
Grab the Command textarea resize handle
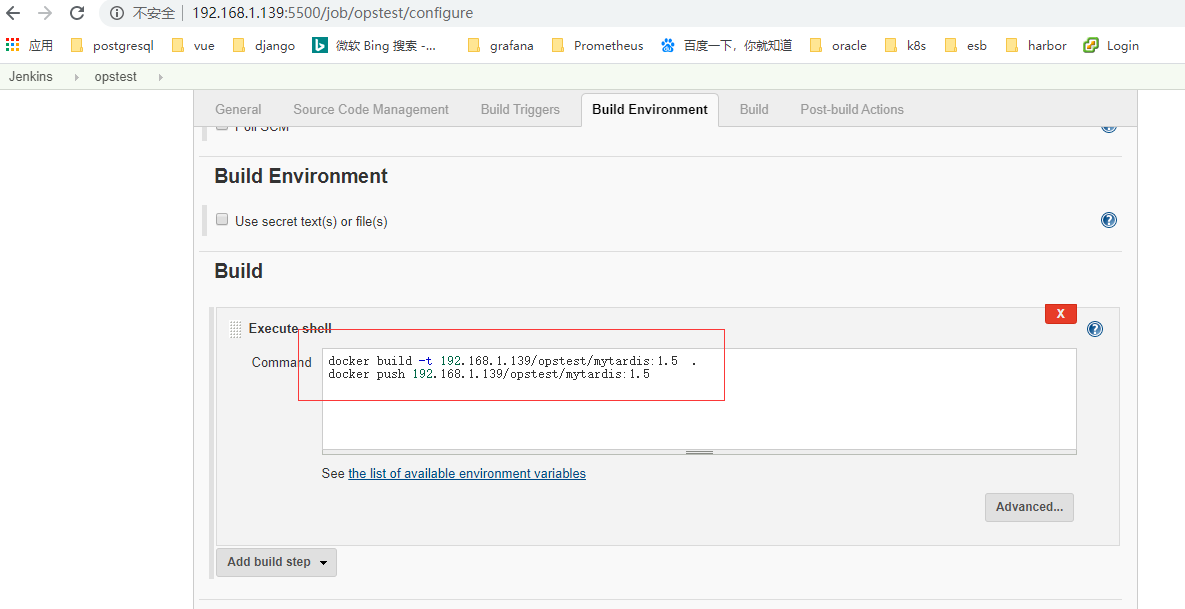point(699,452)
